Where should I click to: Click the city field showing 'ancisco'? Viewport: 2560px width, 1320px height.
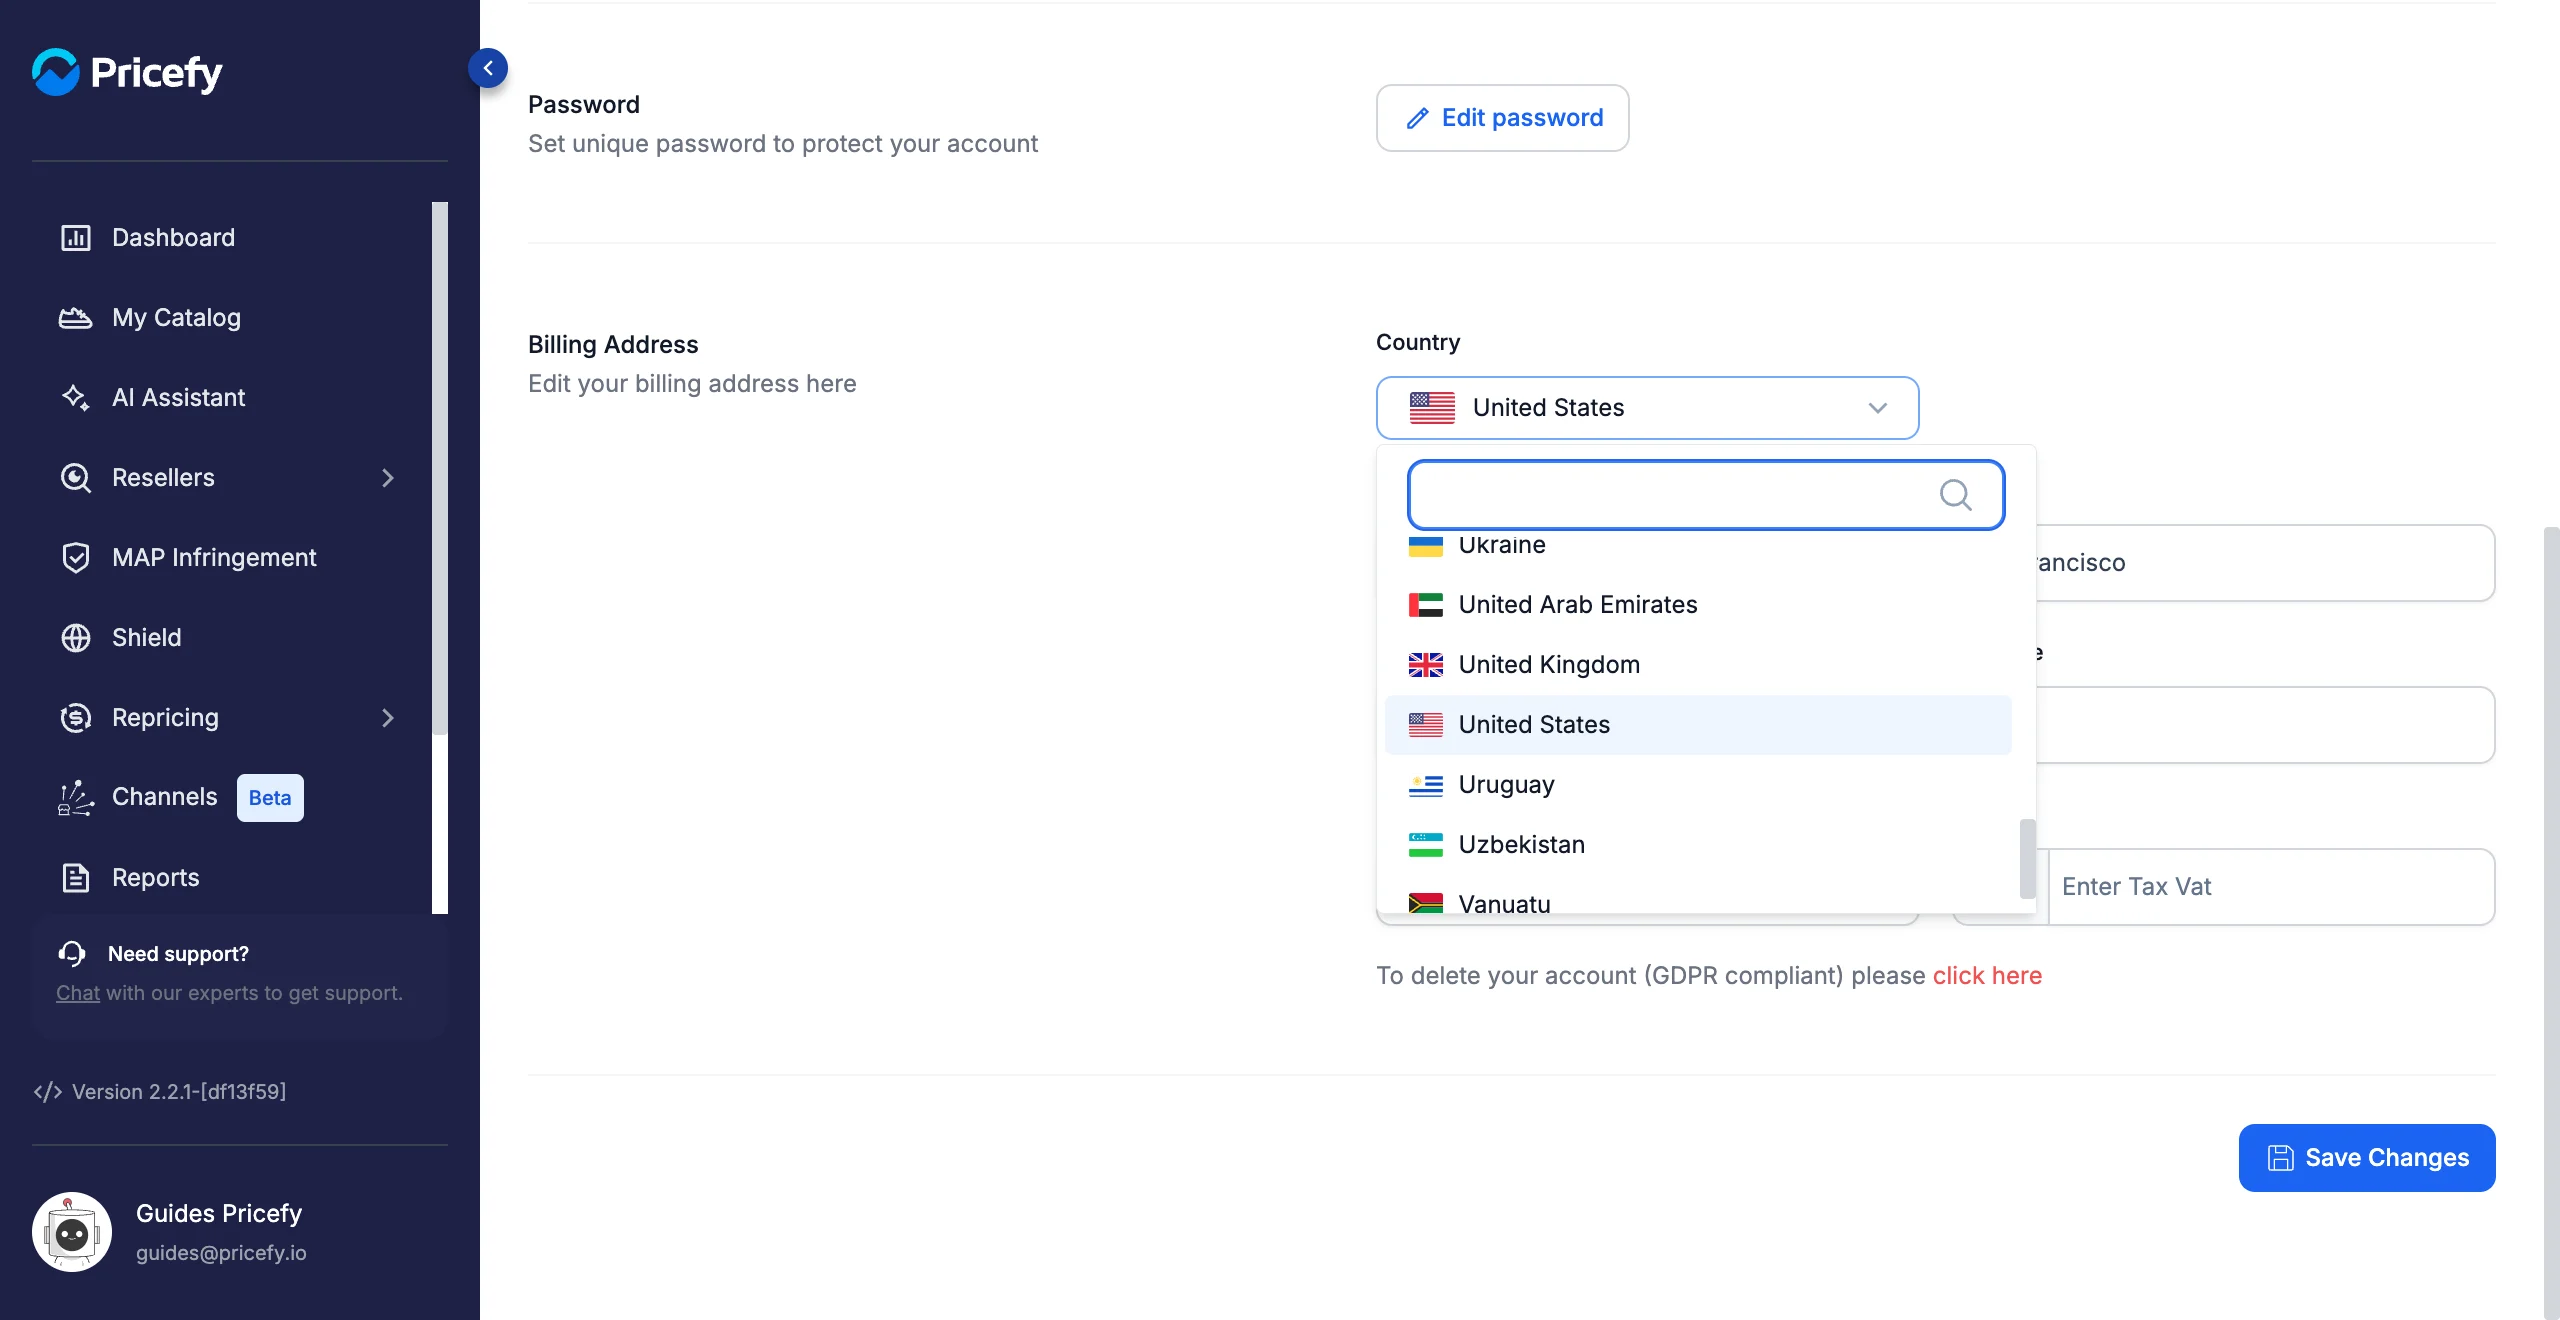click(2265, 563)
